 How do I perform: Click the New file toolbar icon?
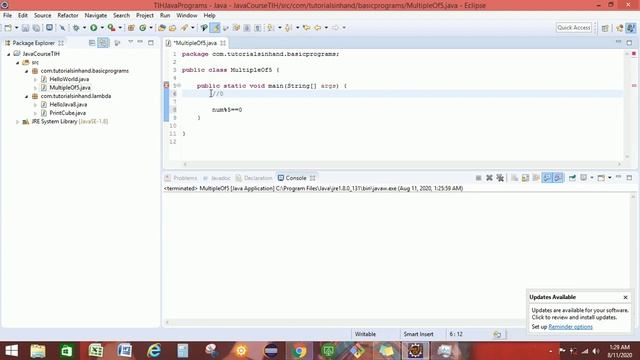[x=8, y=28]
